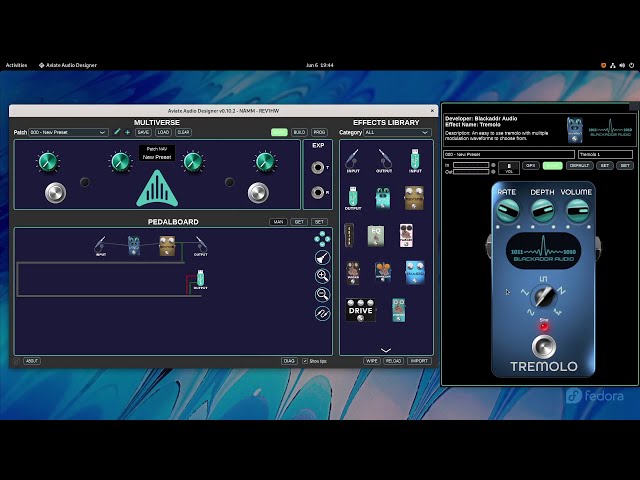Expand library with the down chevron
Screen dimensions: 640x480
386,350
